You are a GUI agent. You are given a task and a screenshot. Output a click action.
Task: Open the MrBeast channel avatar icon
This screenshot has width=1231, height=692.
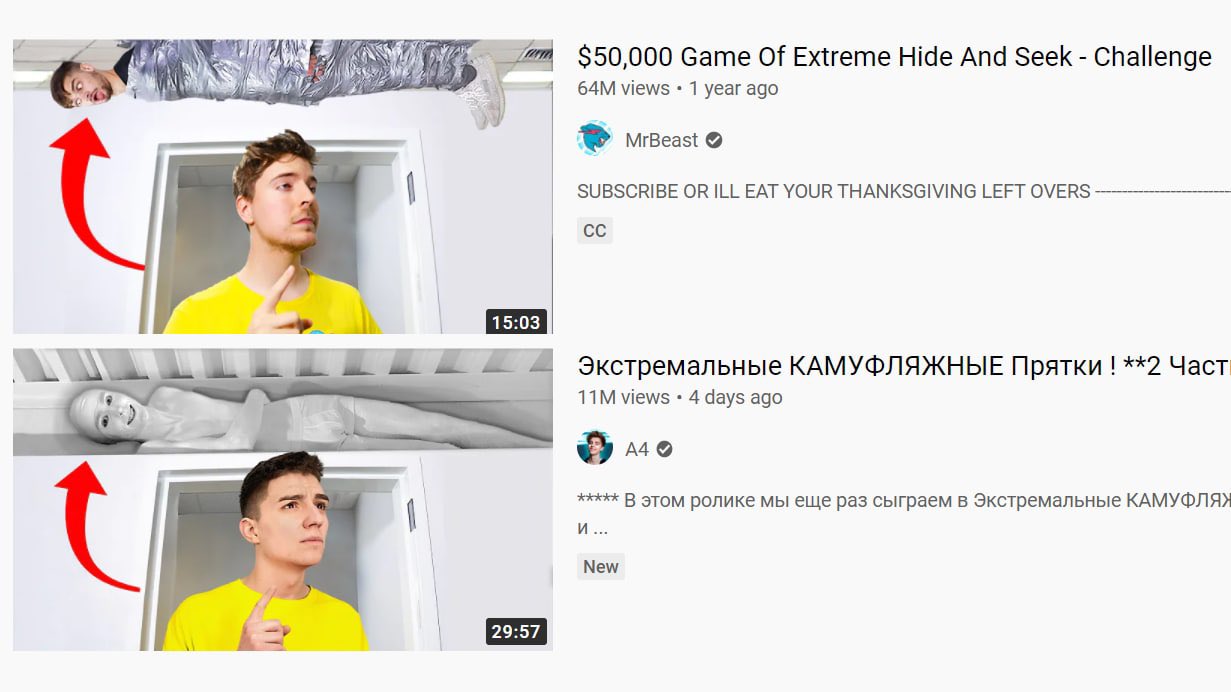coord(595,139)
